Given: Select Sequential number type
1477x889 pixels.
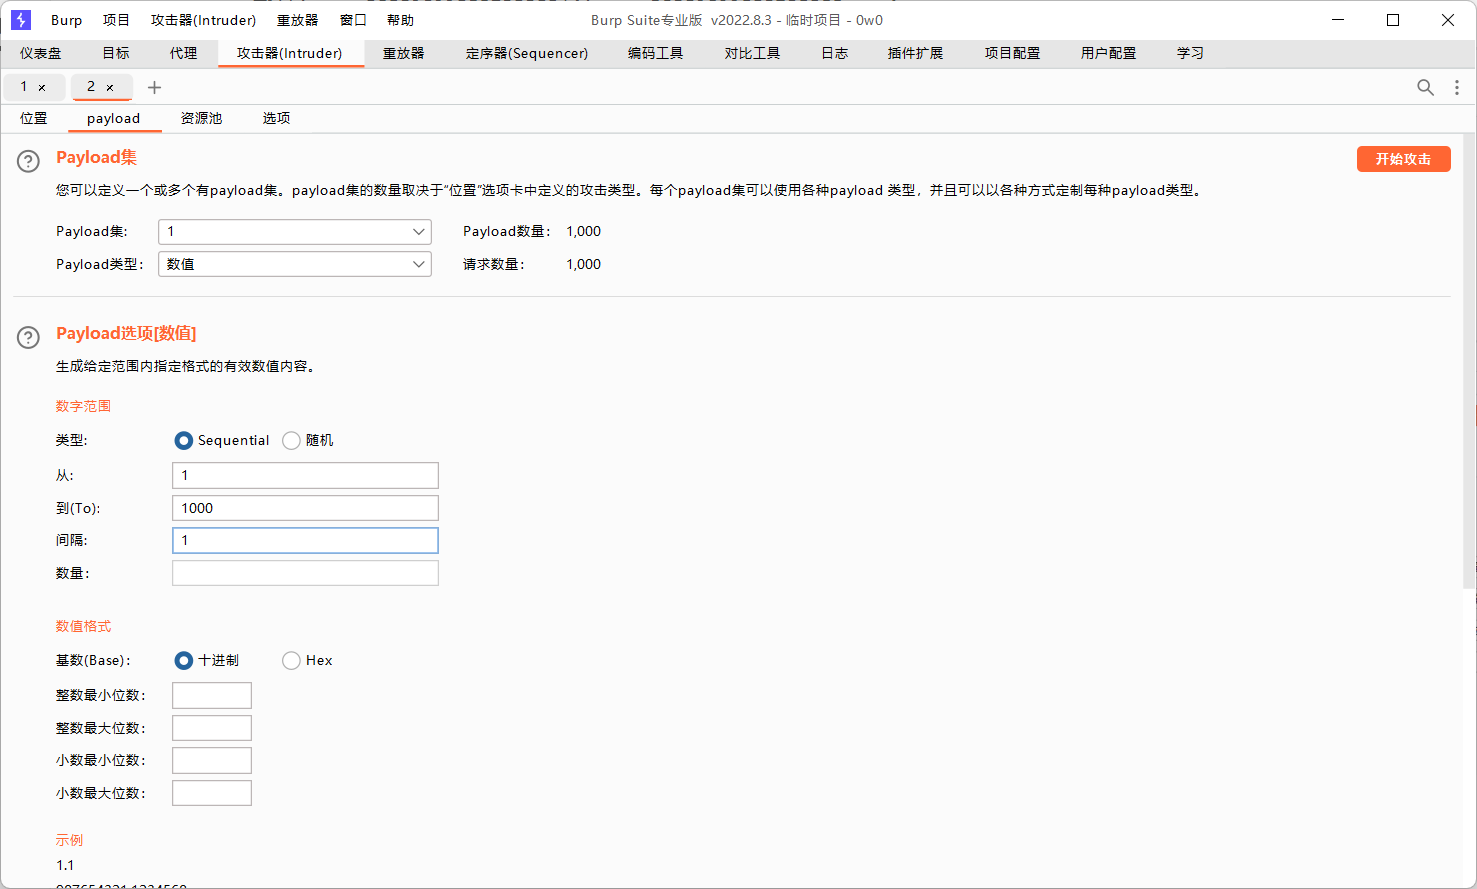Looking at the screenshot, I should [x=183, y=440].
